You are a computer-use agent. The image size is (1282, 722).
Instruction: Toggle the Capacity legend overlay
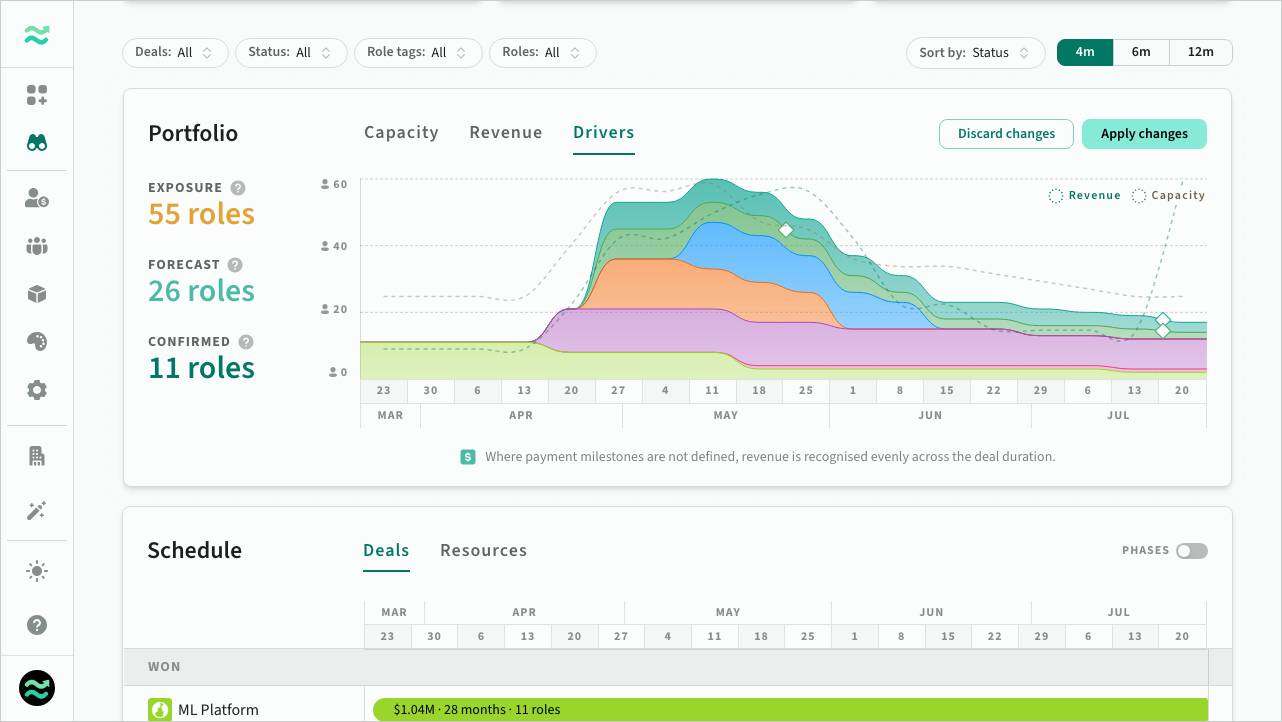click(x=1168, y=196)
